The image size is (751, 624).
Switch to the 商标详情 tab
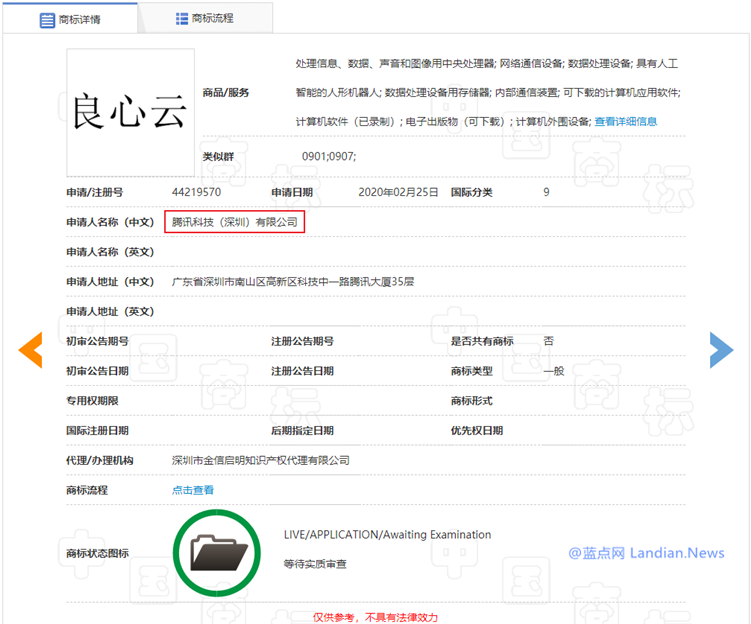pos(70,19)
